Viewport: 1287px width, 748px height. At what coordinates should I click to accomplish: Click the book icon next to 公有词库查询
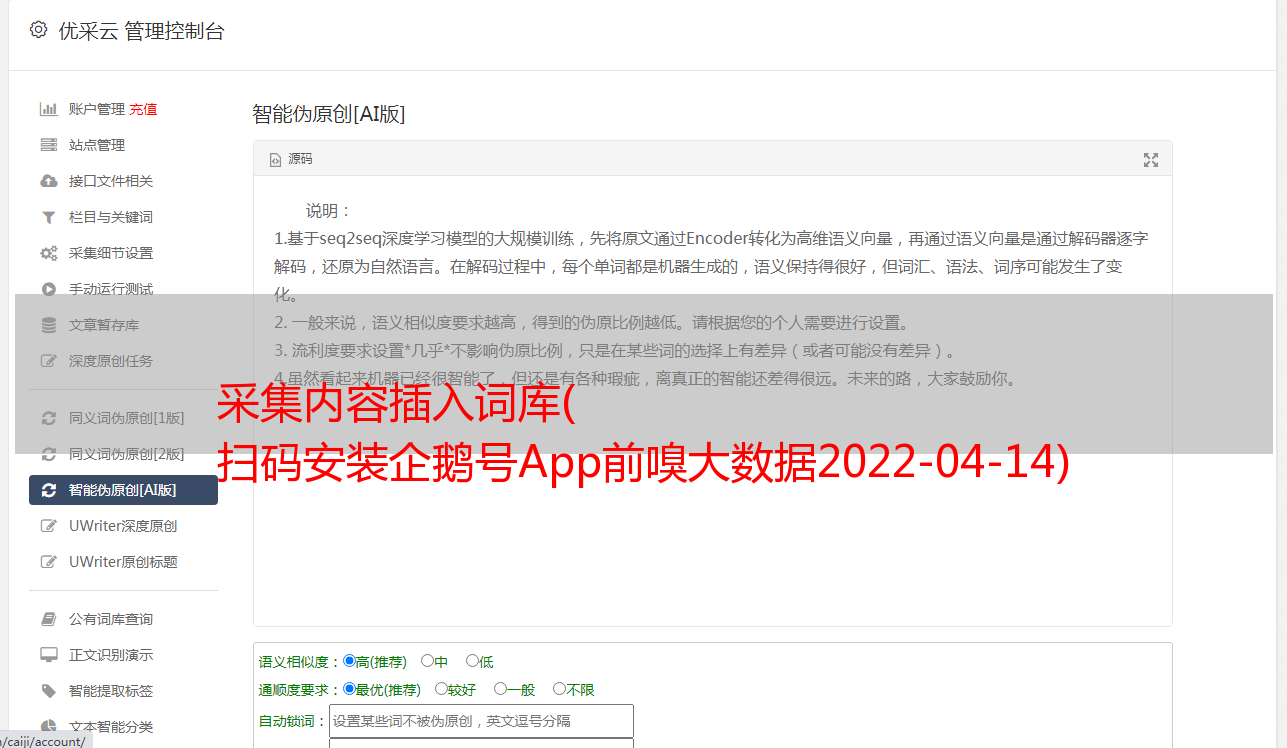48,619
